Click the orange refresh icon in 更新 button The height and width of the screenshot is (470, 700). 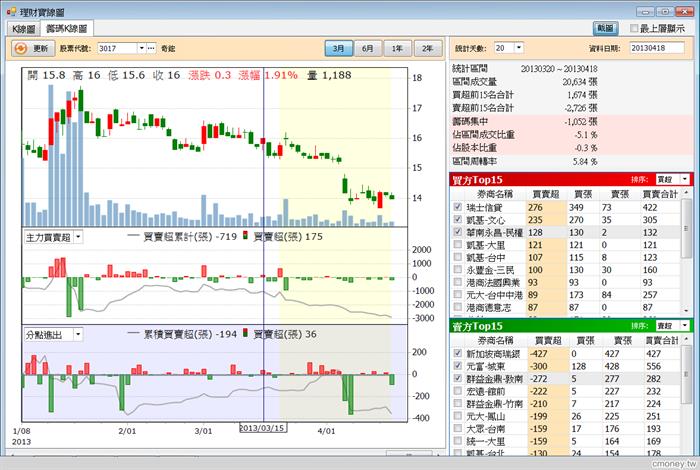click(x=20, y=48)
